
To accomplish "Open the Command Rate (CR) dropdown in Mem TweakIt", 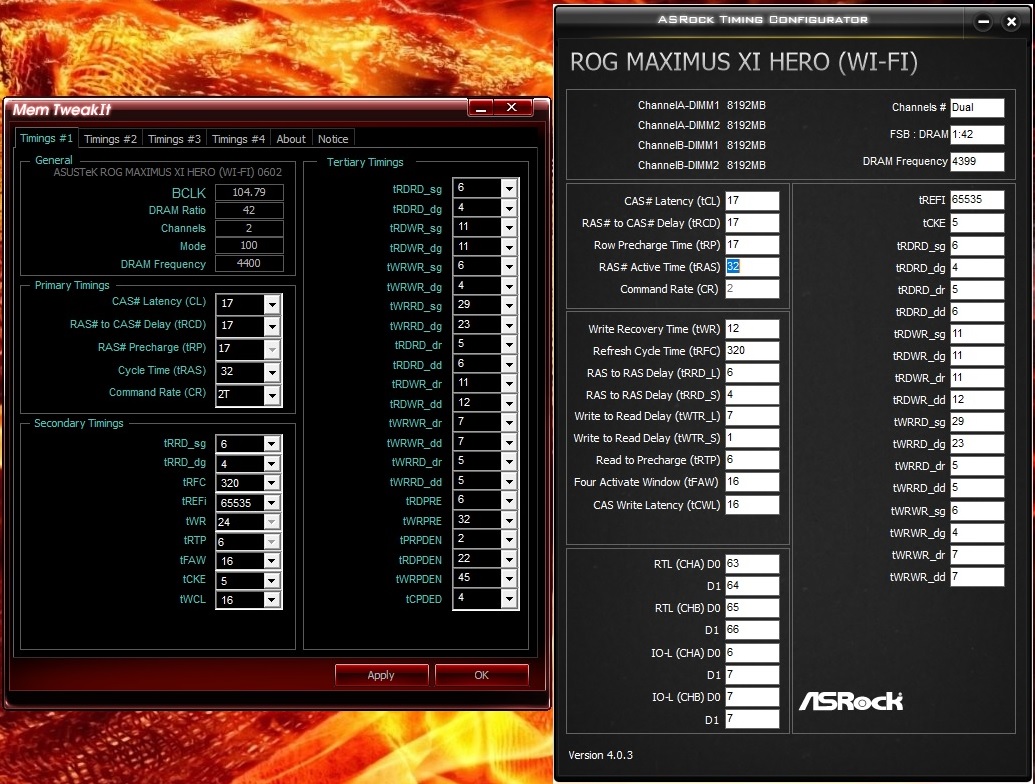I will [272, 395].
